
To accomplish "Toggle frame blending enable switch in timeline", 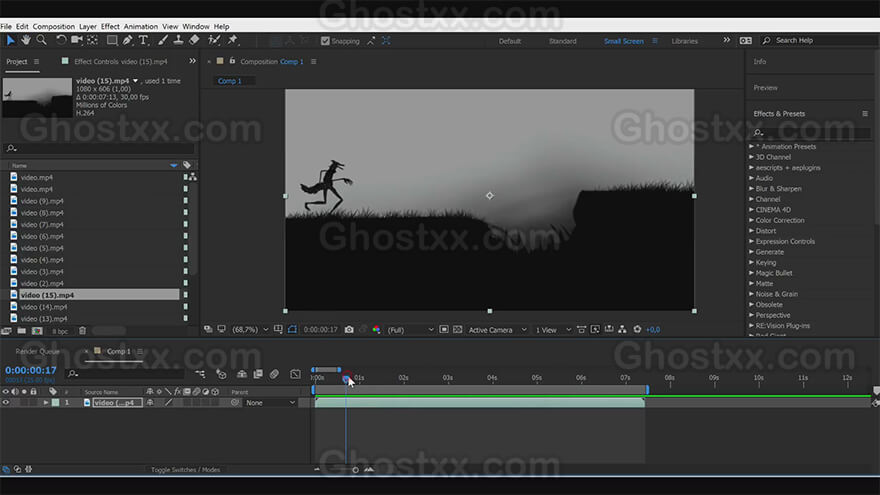I will pos(258,374).
